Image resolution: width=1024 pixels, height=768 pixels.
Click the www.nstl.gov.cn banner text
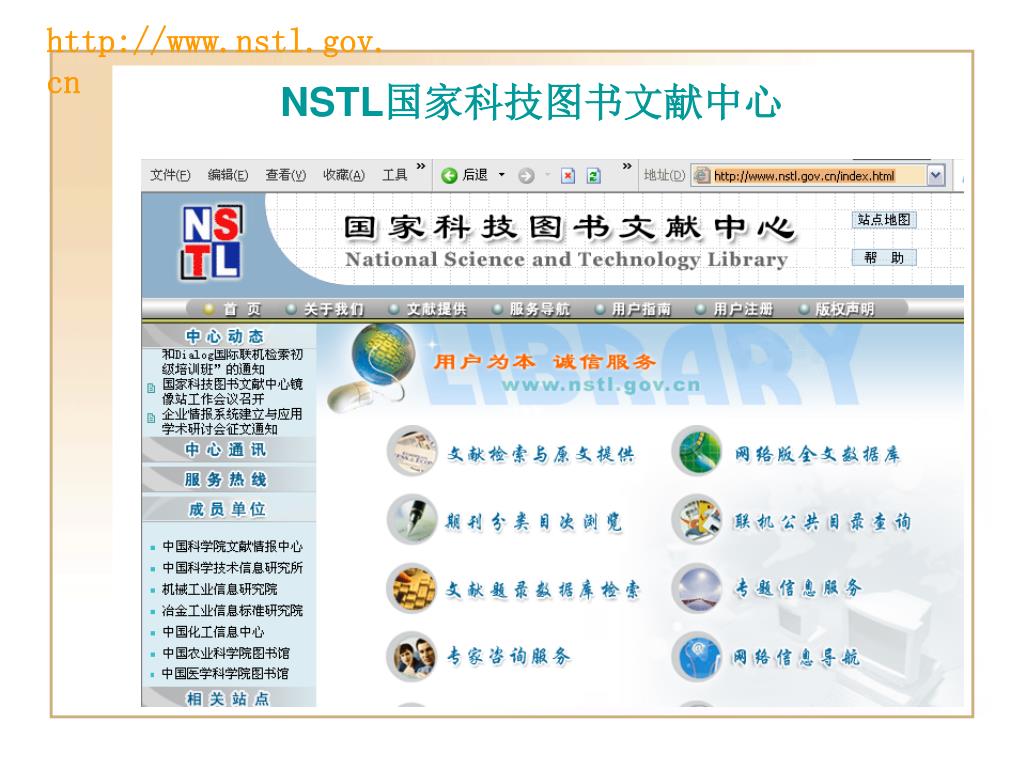point(601,385)
